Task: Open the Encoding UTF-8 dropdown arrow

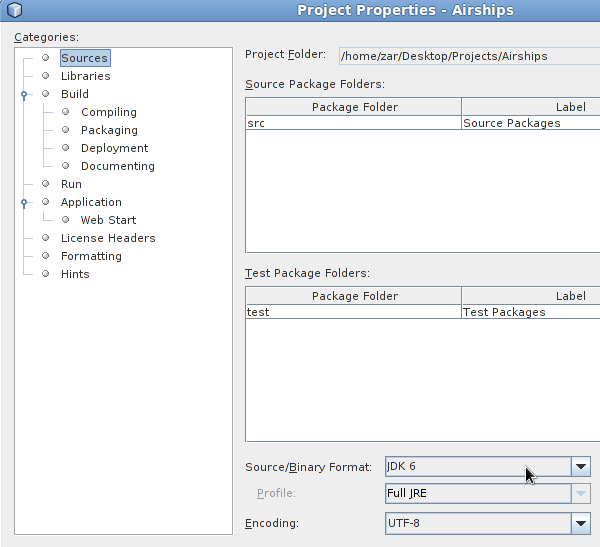Action: [x=581, y=523]
